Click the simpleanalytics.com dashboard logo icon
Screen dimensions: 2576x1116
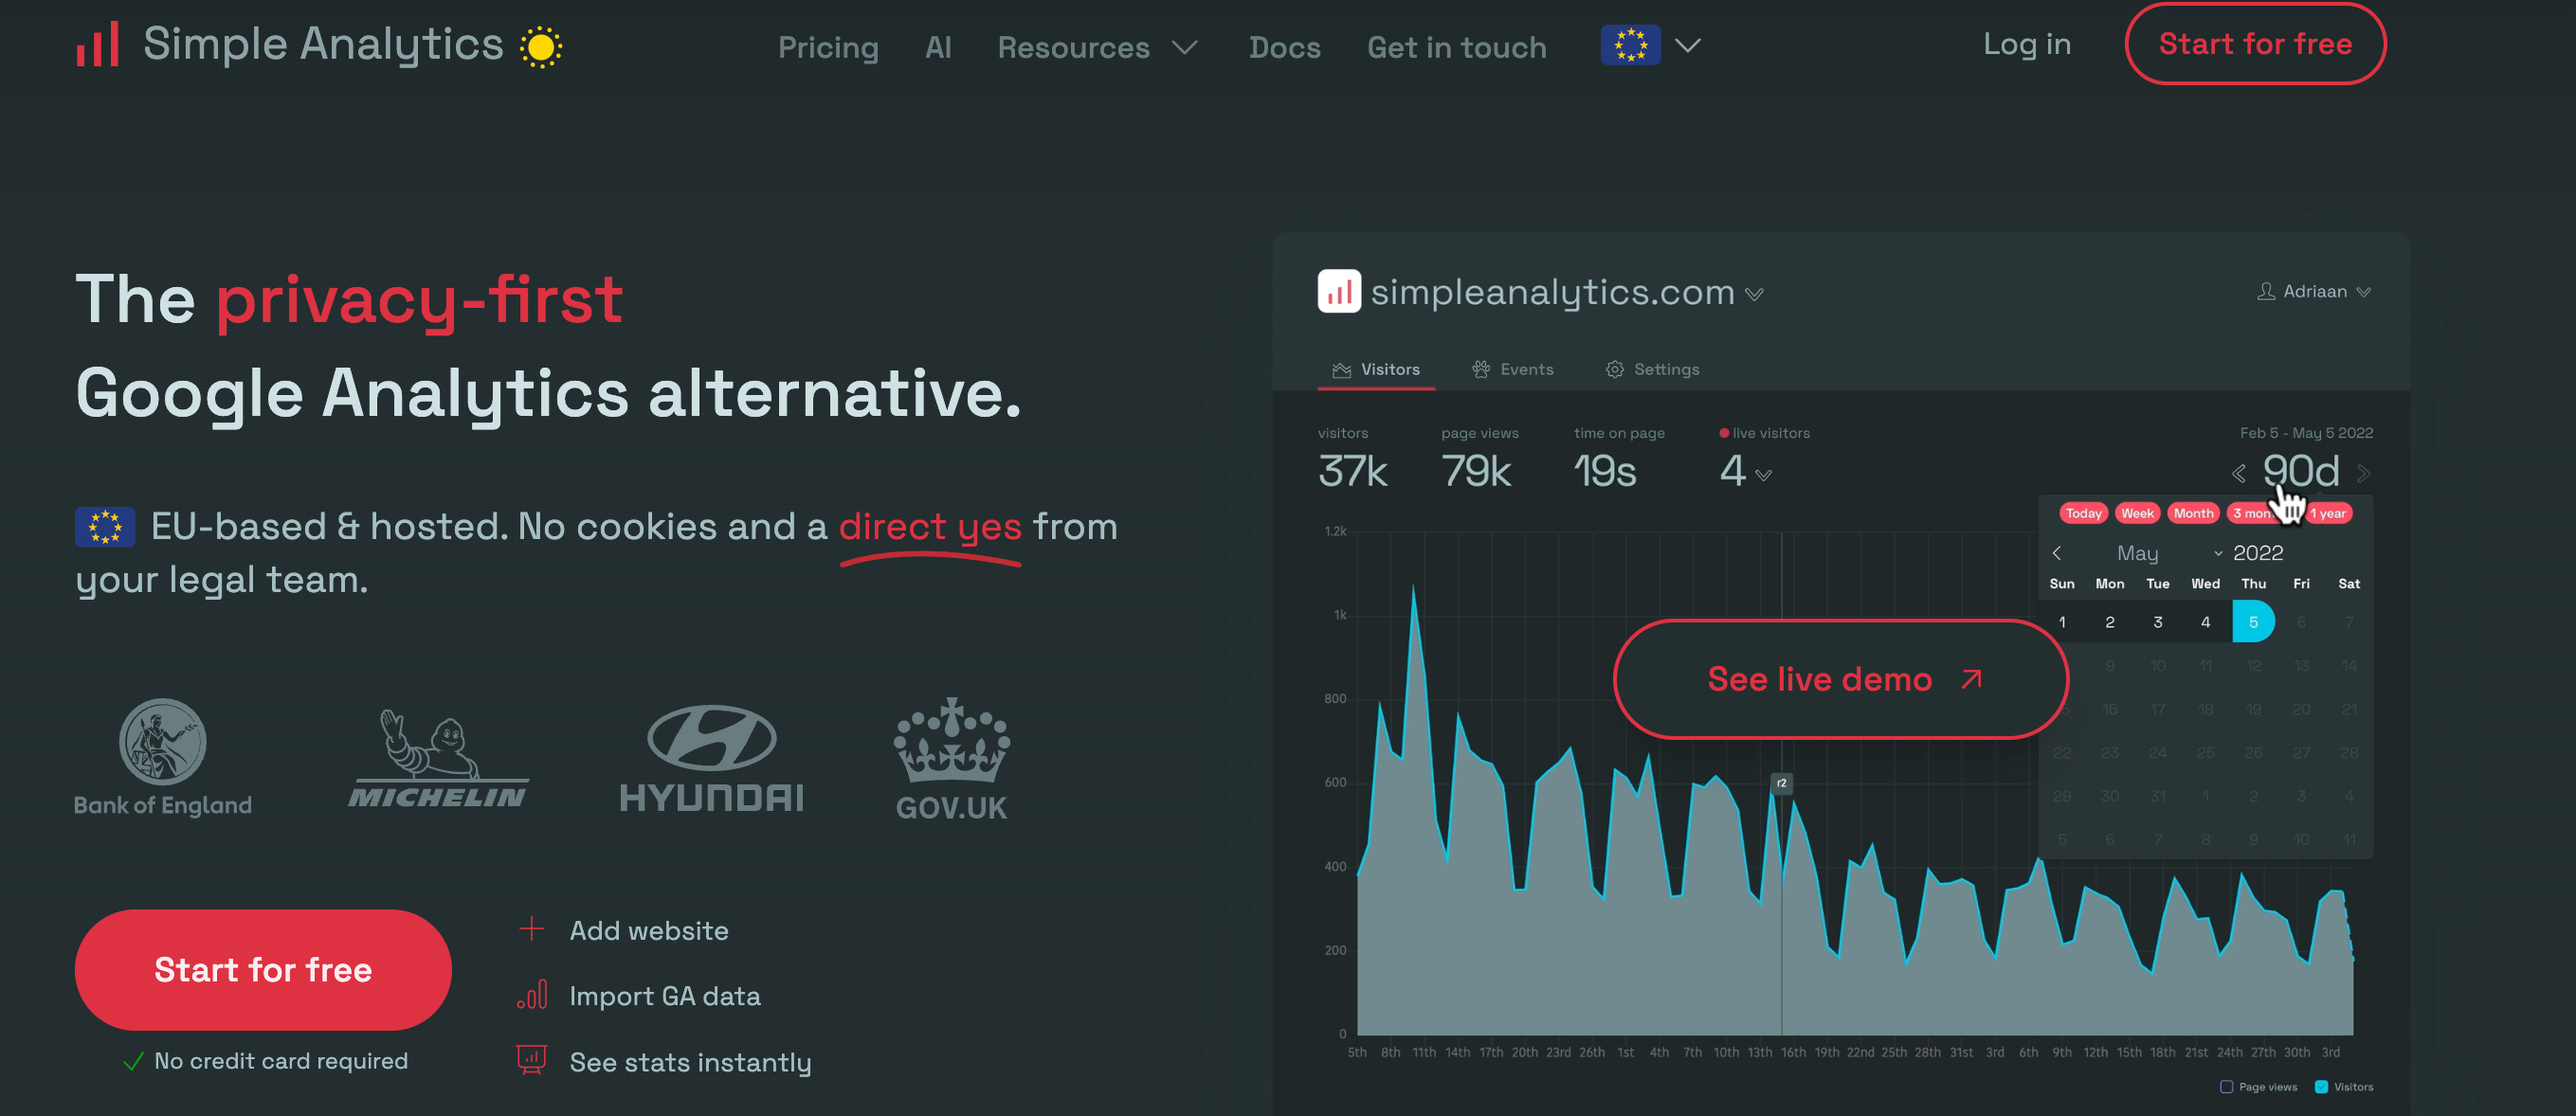click(x=1338, y=292)
